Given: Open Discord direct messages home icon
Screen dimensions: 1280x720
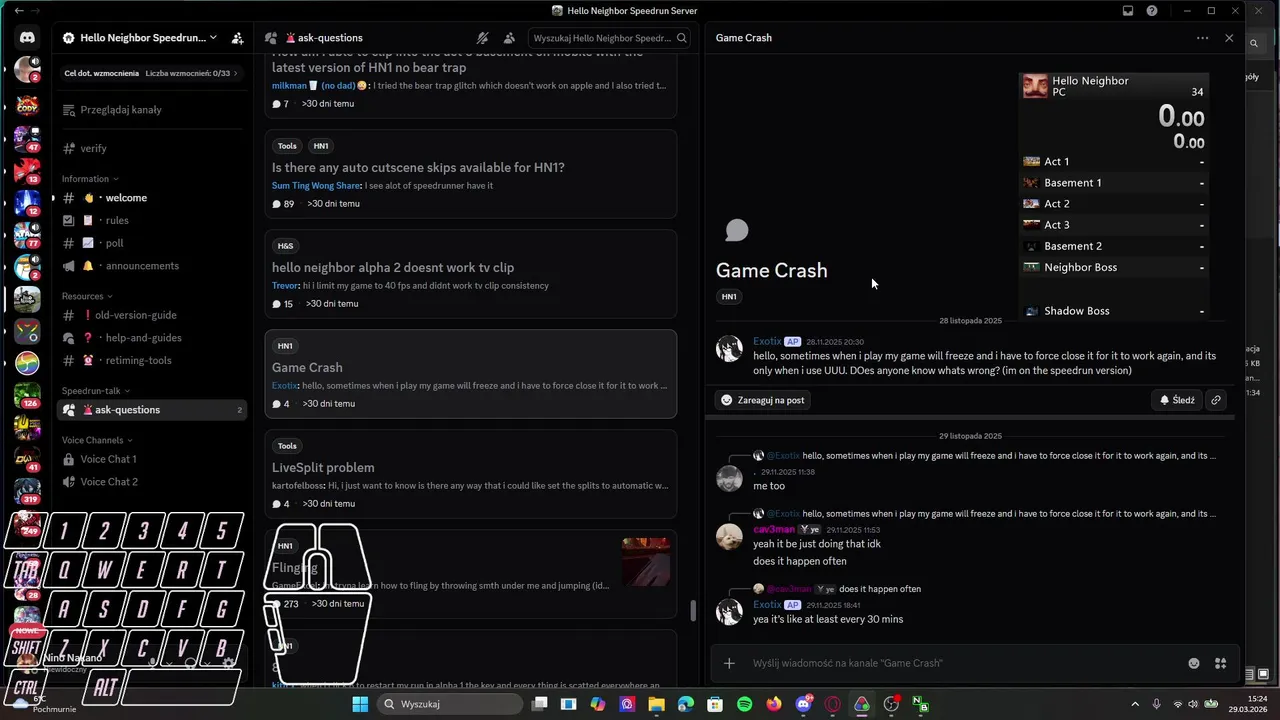Looking at the screenshot, I should pos(27,38).
